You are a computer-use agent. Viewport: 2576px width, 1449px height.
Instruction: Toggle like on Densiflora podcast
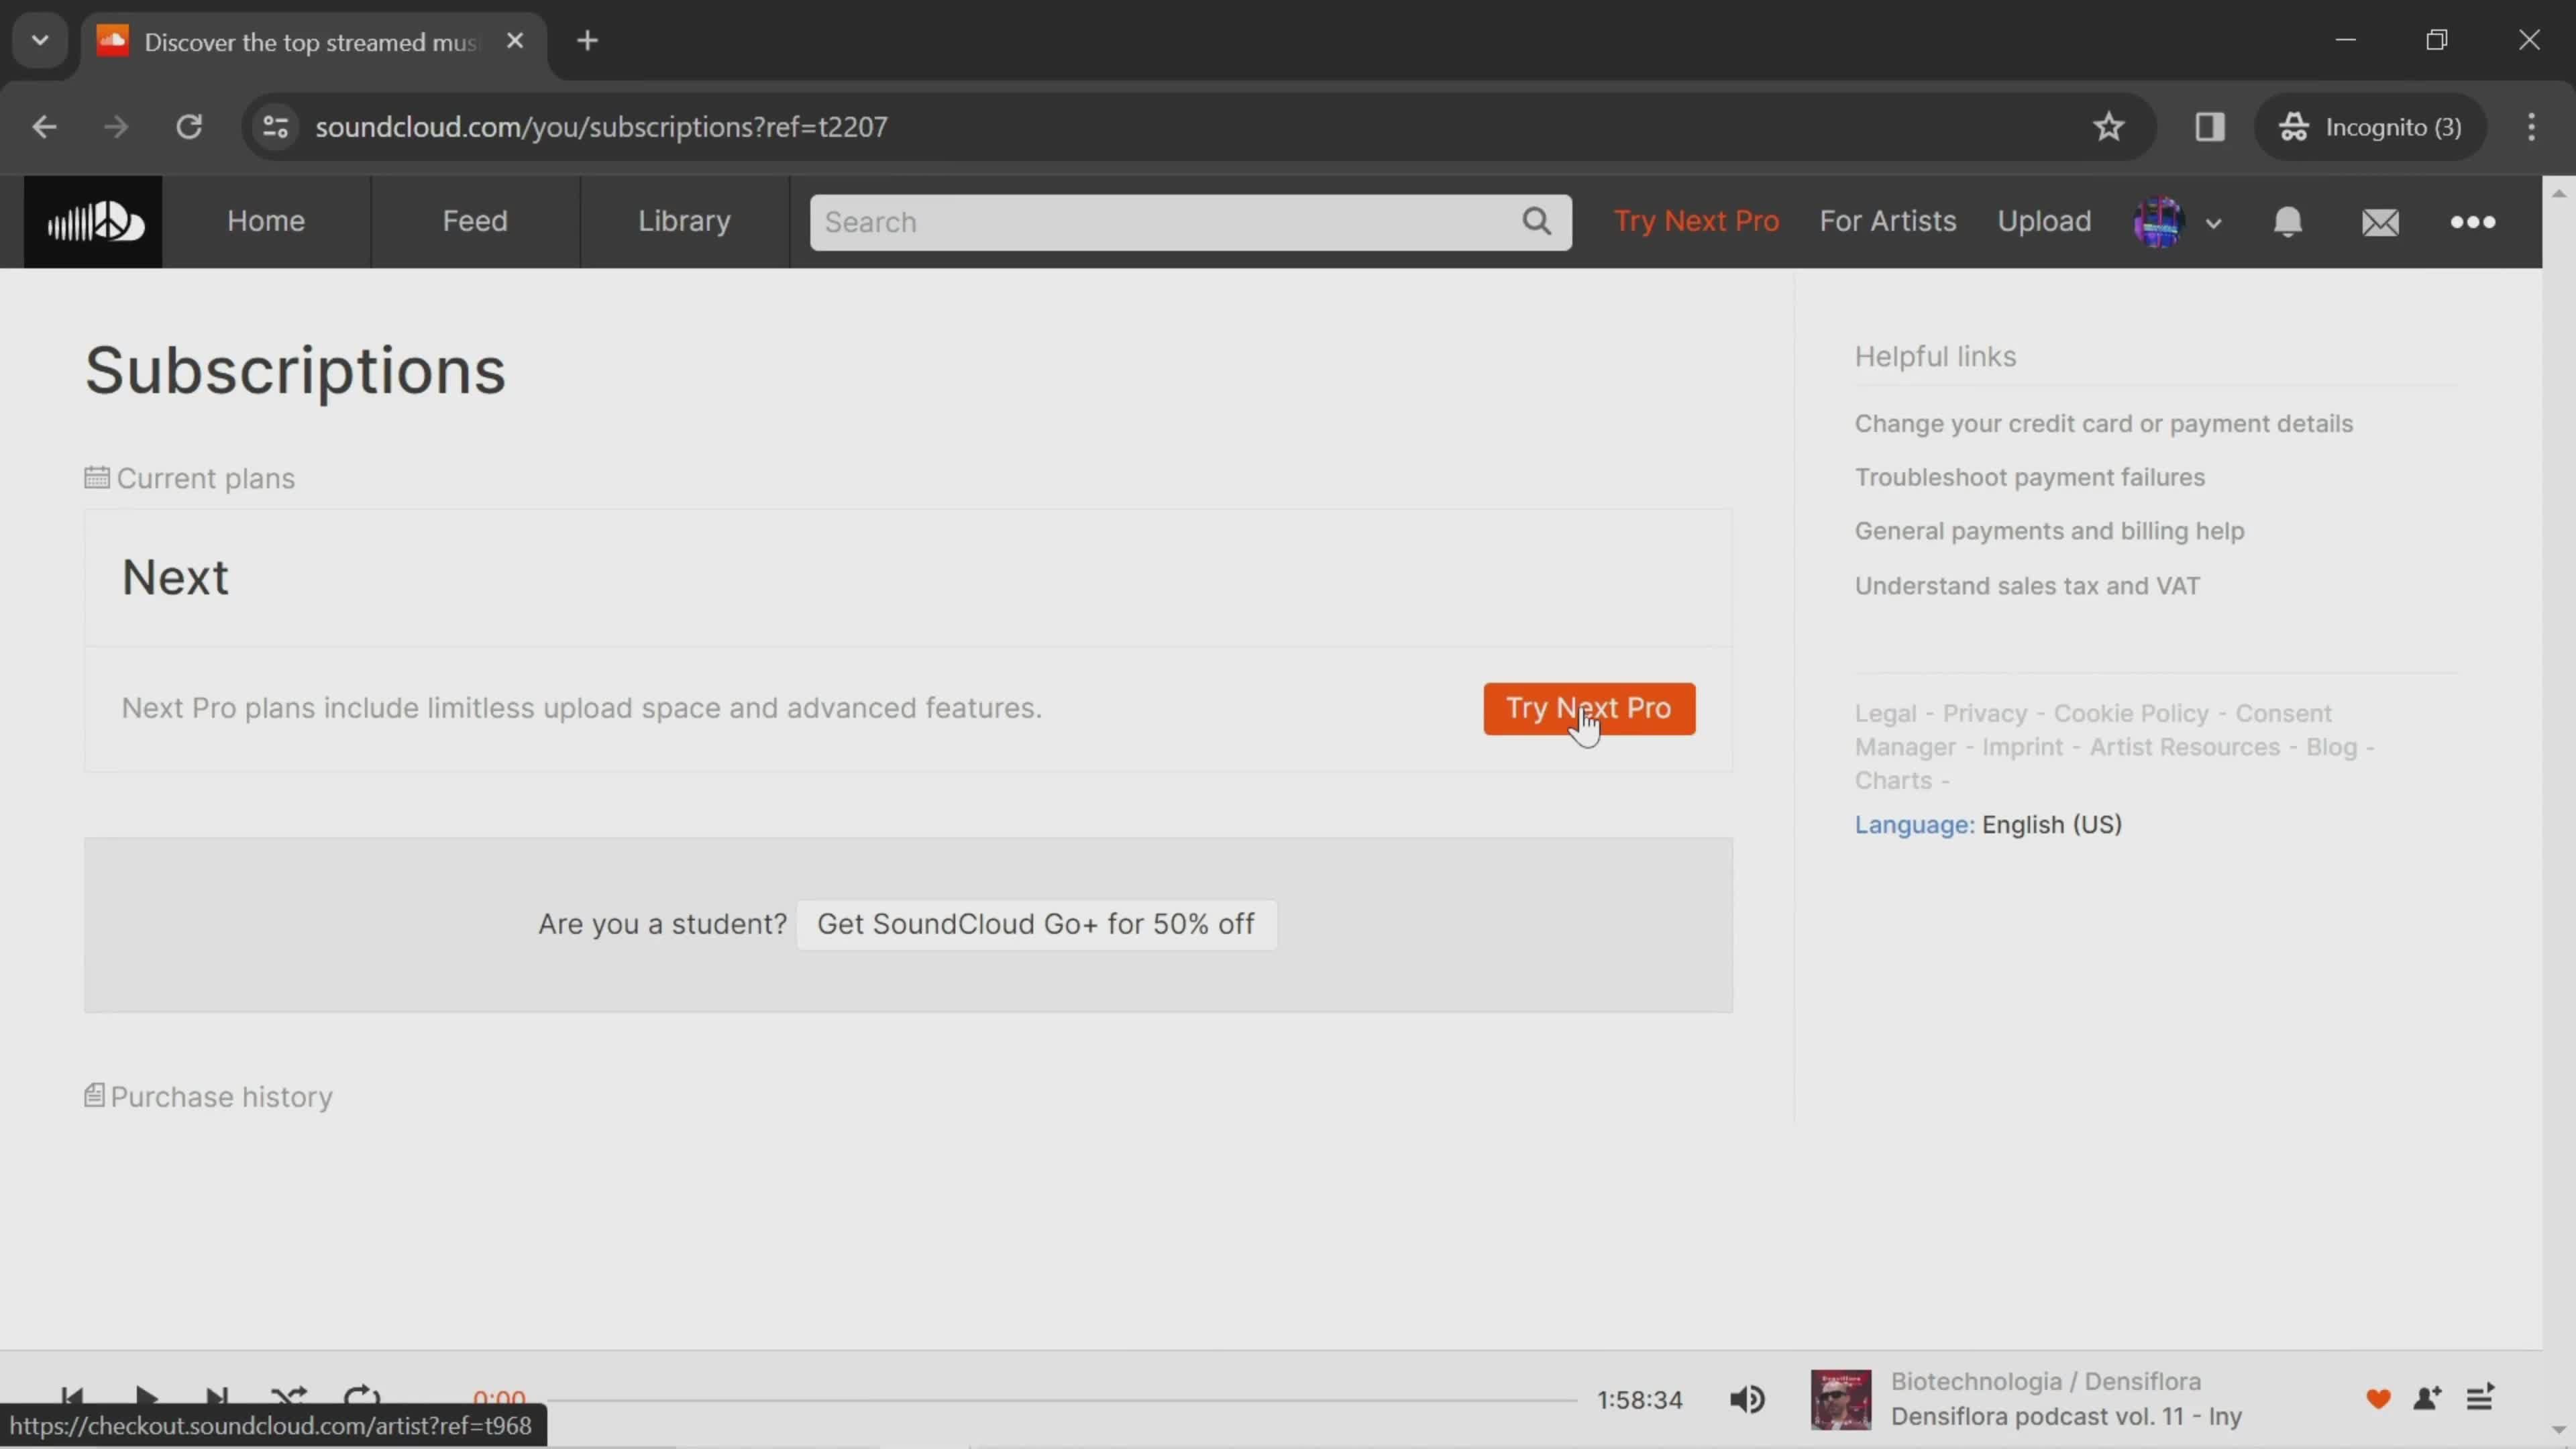tap(2378, 1398)
